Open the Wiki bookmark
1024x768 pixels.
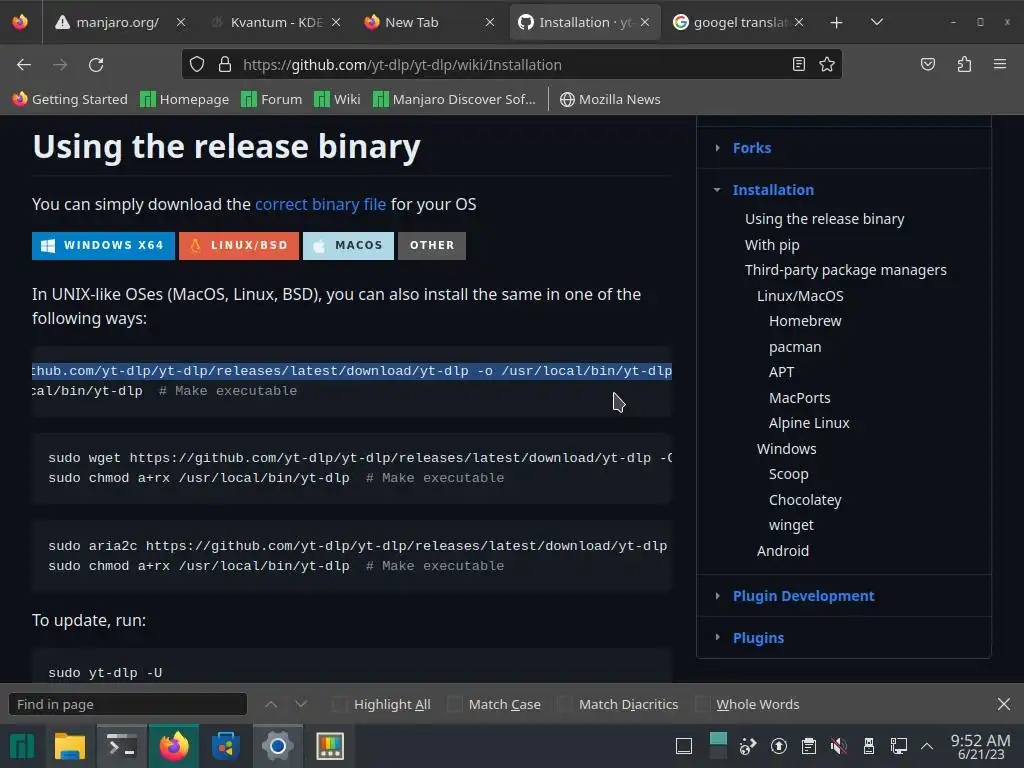pos(337,99)
